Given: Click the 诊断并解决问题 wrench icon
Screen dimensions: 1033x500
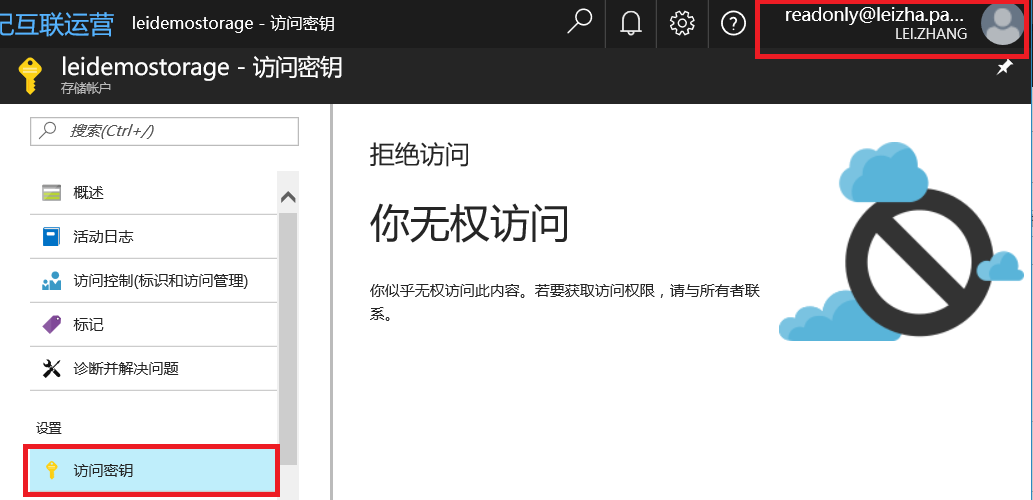Looking at the screenshot, I should (51, 368).
